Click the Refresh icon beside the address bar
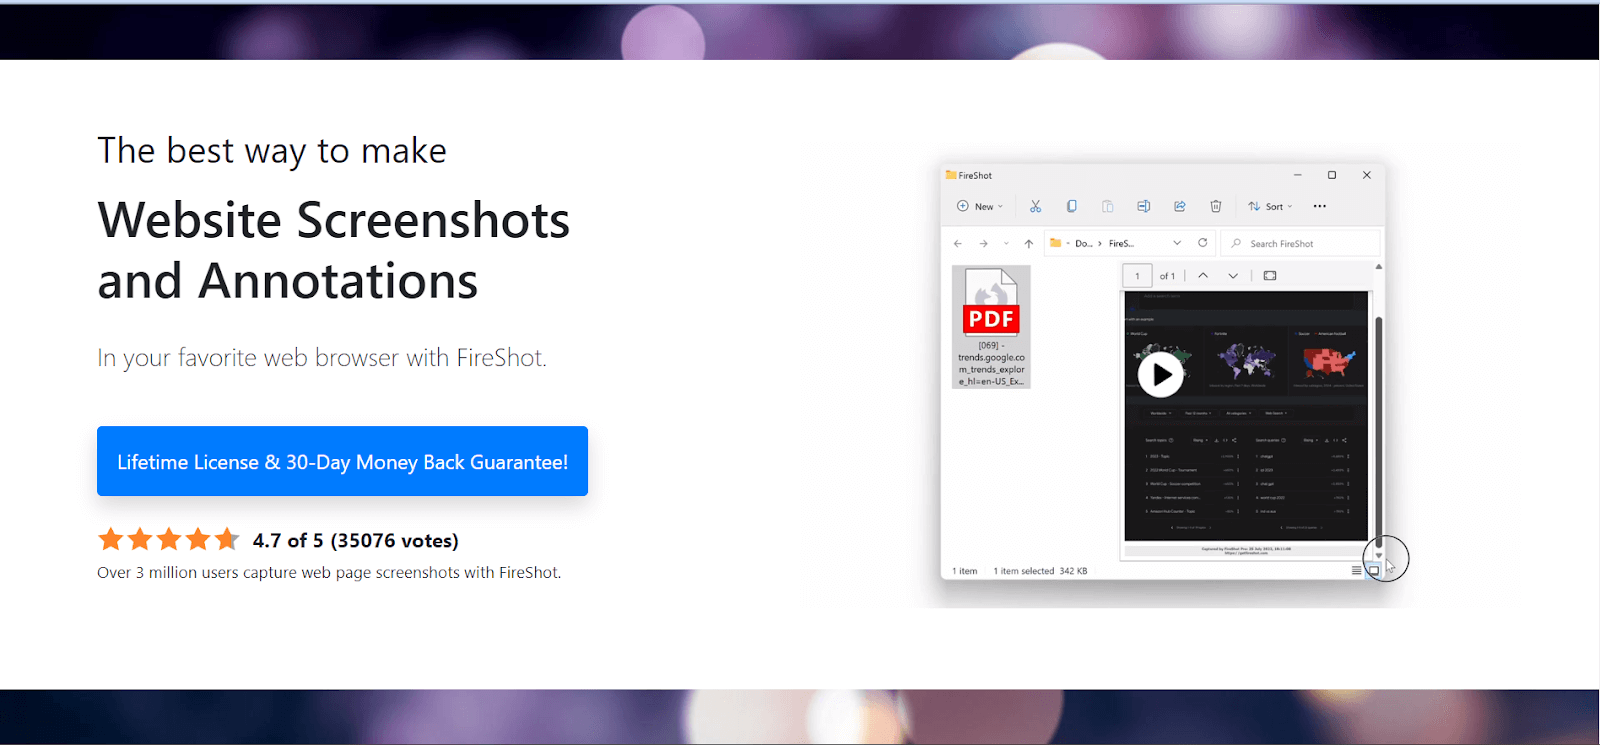Screen dimensions: 1600x745 click(1202, 243)
